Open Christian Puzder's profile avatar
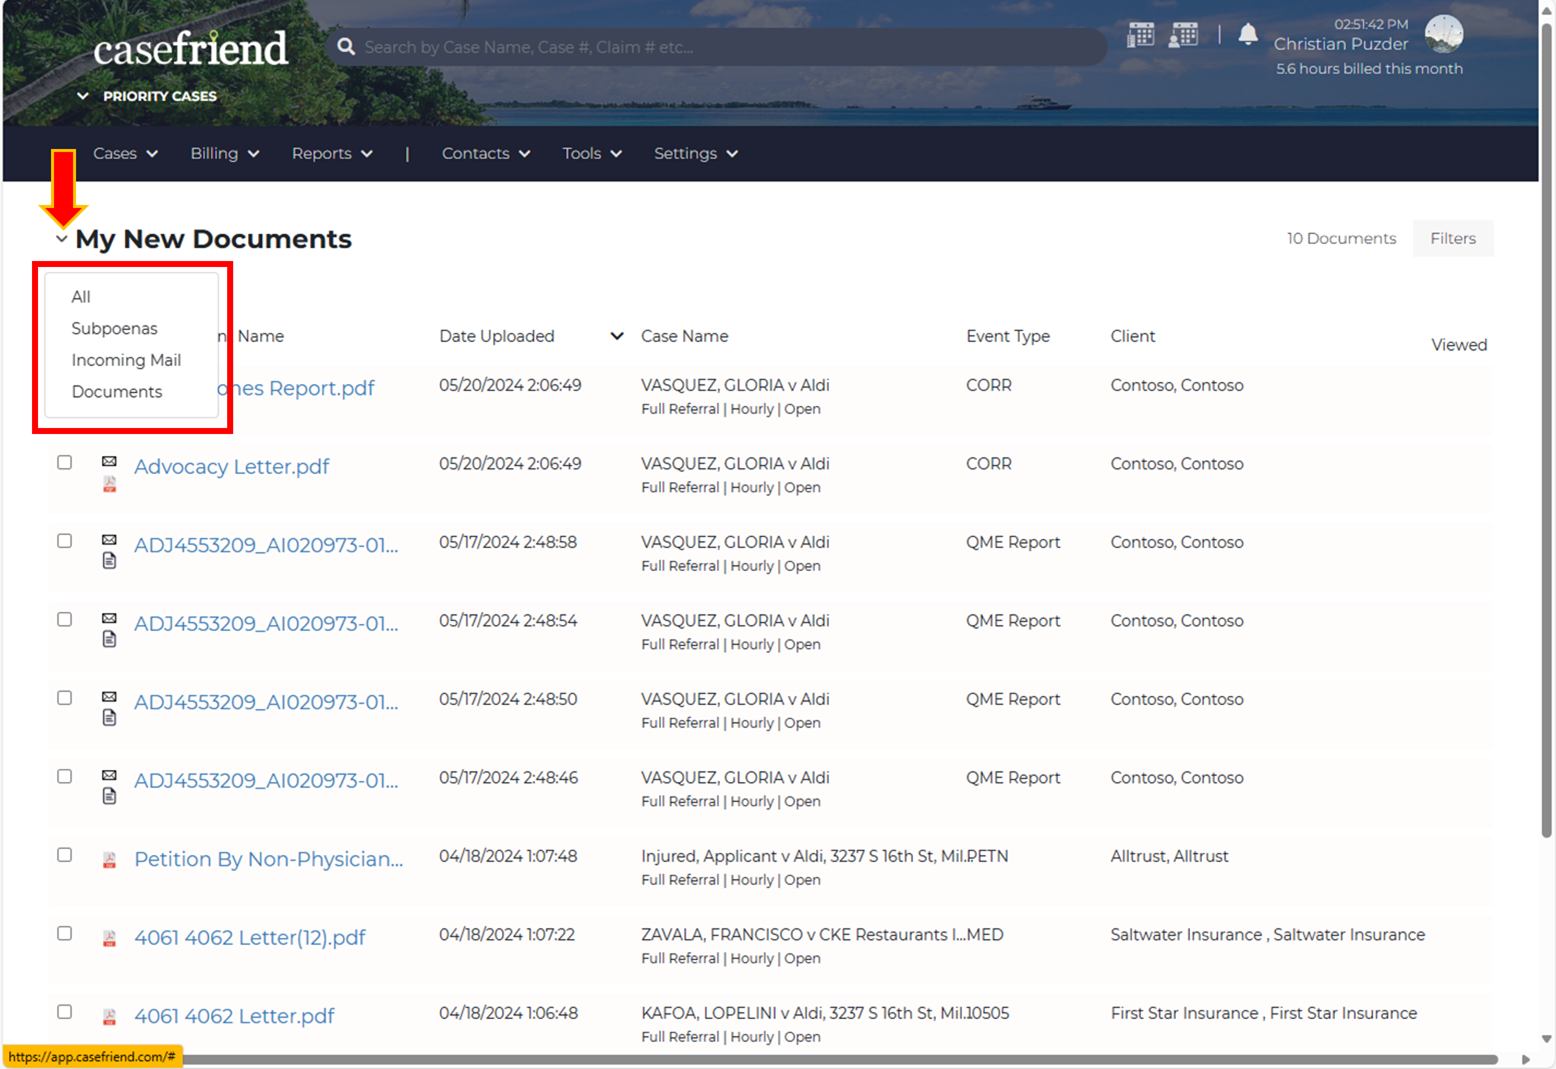Image resolution: width=1556 pixels, height=1069 pixels. 1443,34
